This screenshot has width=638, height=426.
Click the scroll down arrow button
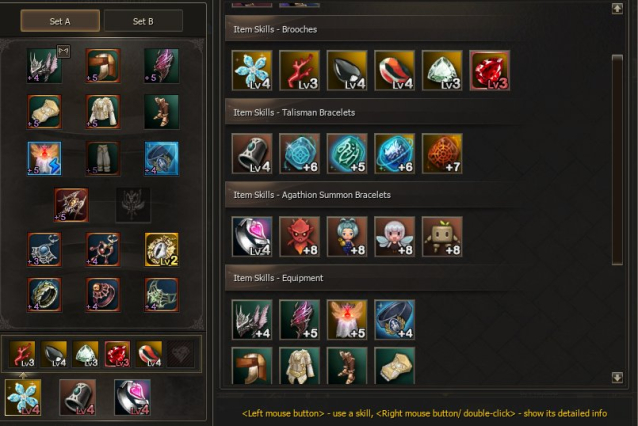pyautogui.click(x=617, y=378)
